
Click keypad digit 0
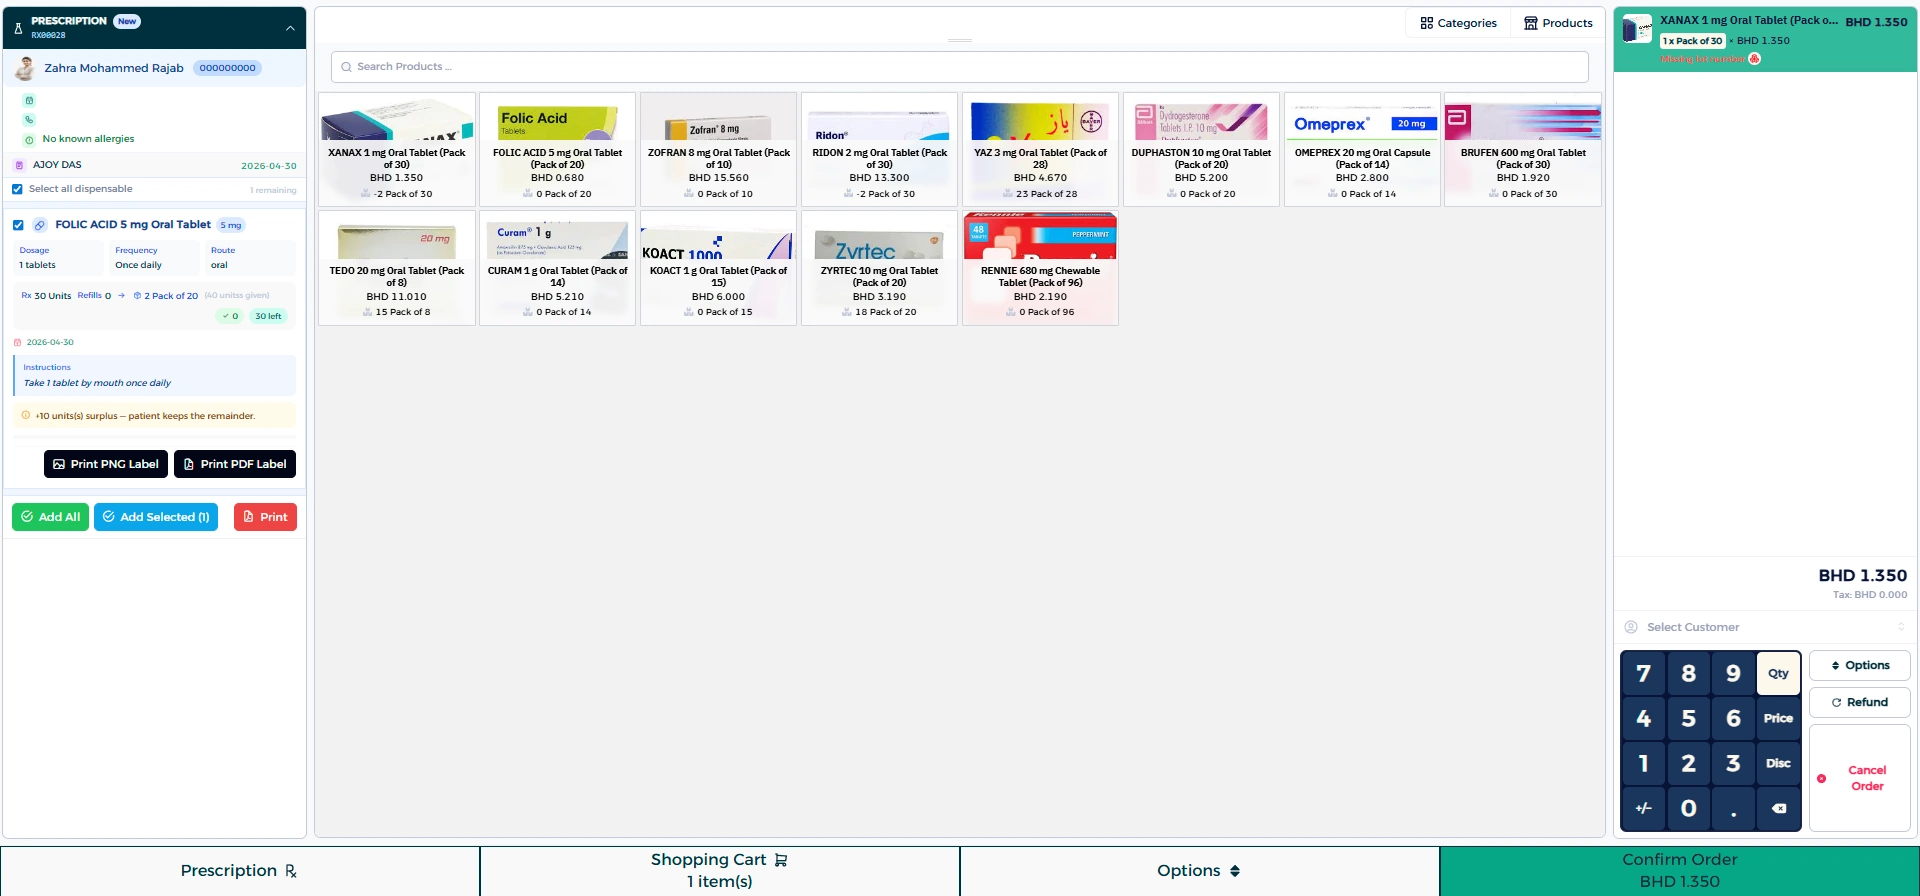pyautogui.click(x=1688, y=809)
